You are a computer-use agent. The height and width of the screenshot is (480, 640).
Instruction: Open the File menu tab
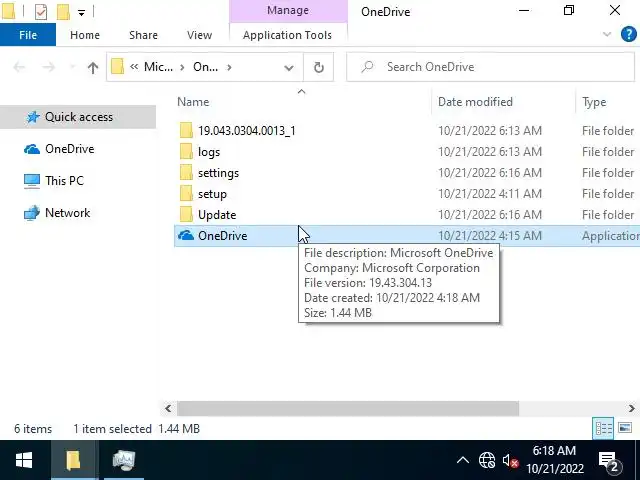click(x=28, y=35)
